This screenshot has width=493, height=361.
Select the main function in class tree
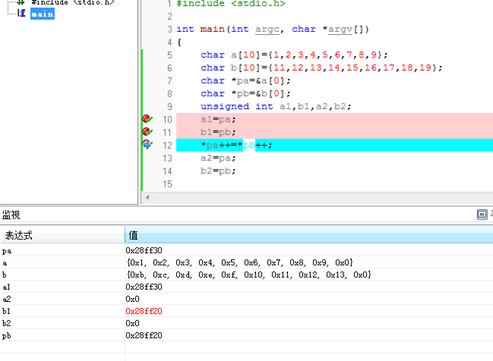coord(42,14)
